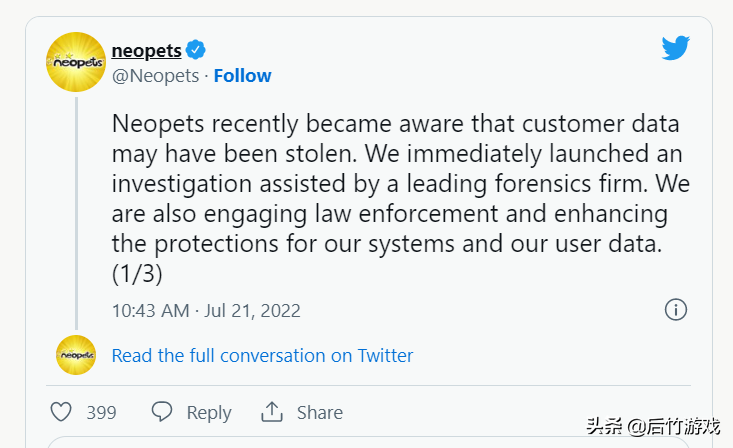
Task: Click small Neopets avatar beside conversation link
Action: [x=76, y=355]
